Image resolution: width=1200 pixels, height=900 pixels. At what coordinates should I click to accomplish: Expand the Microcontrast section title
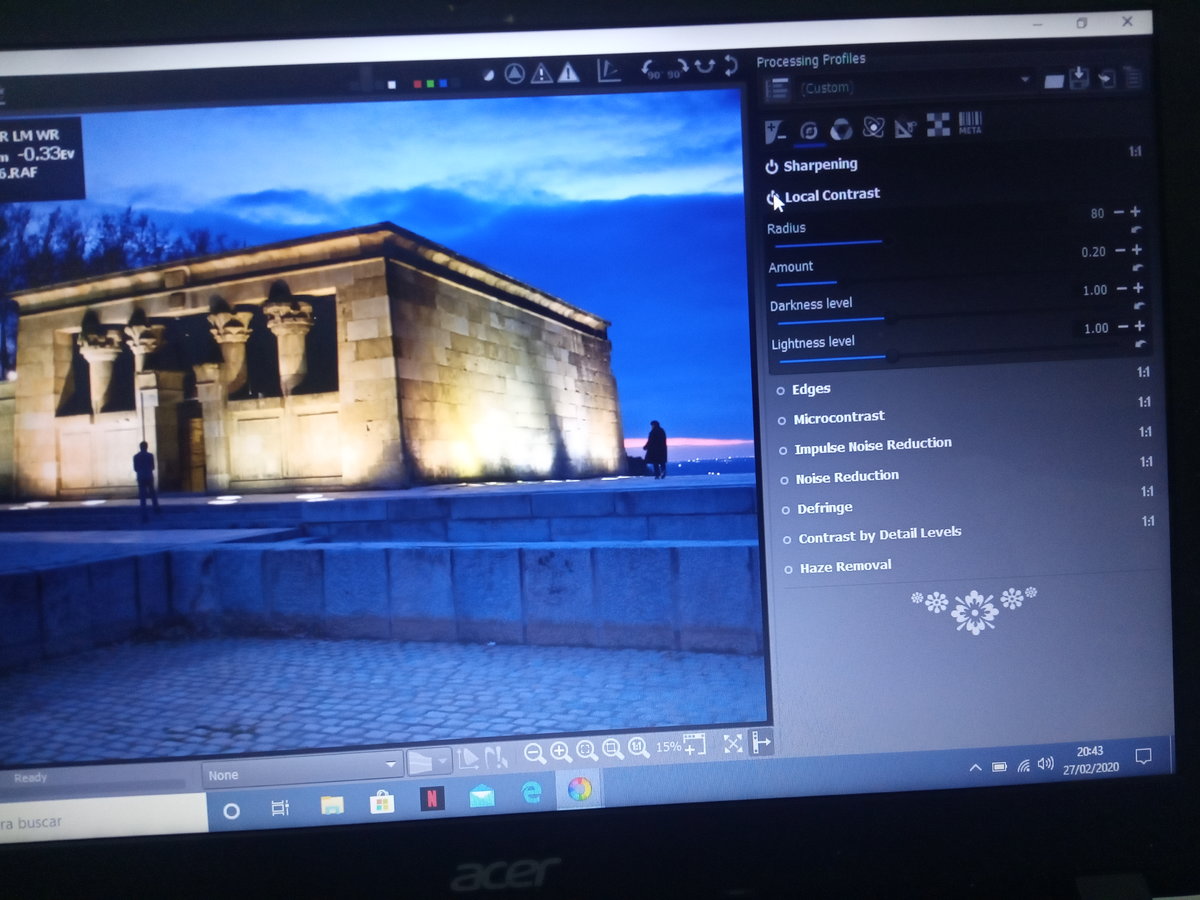839,417
